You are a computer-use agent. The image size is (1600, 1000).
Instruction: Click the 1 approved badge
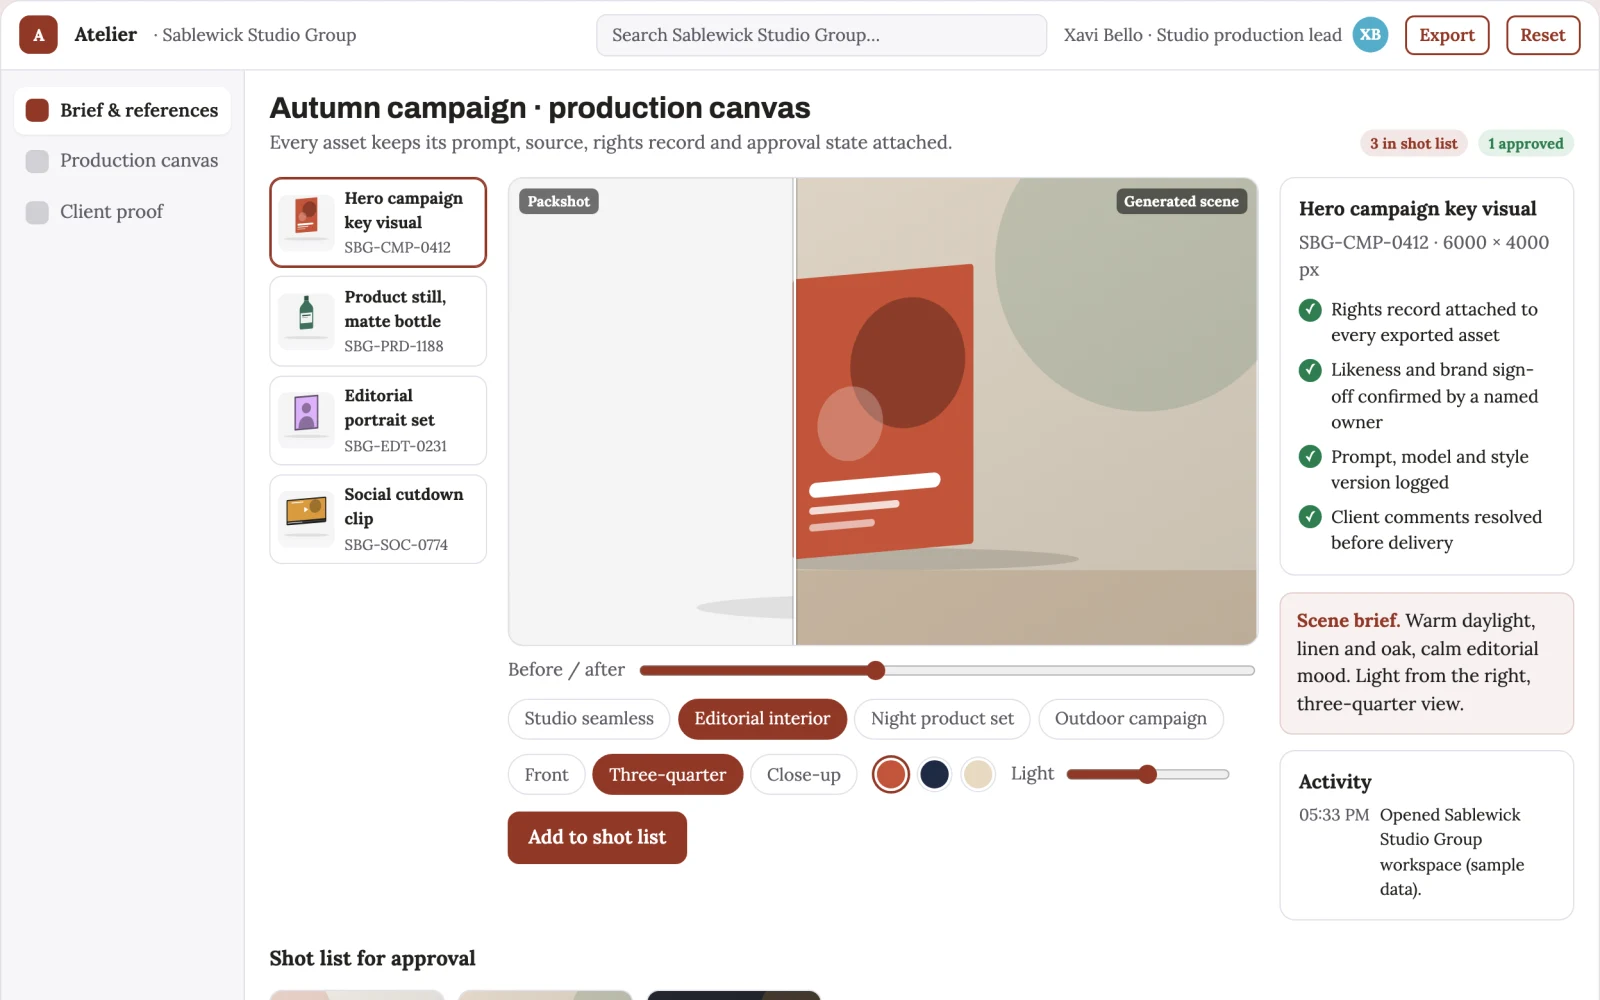pos(1525,144)
